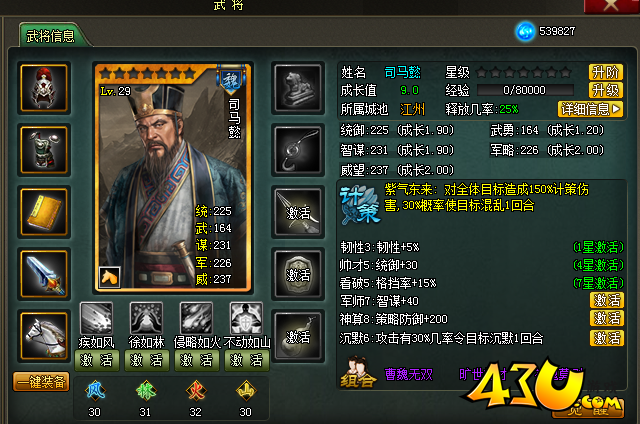The image size is (640, 424).
Task: Click the 疾如风 skill icon
Action: (96, 318)
